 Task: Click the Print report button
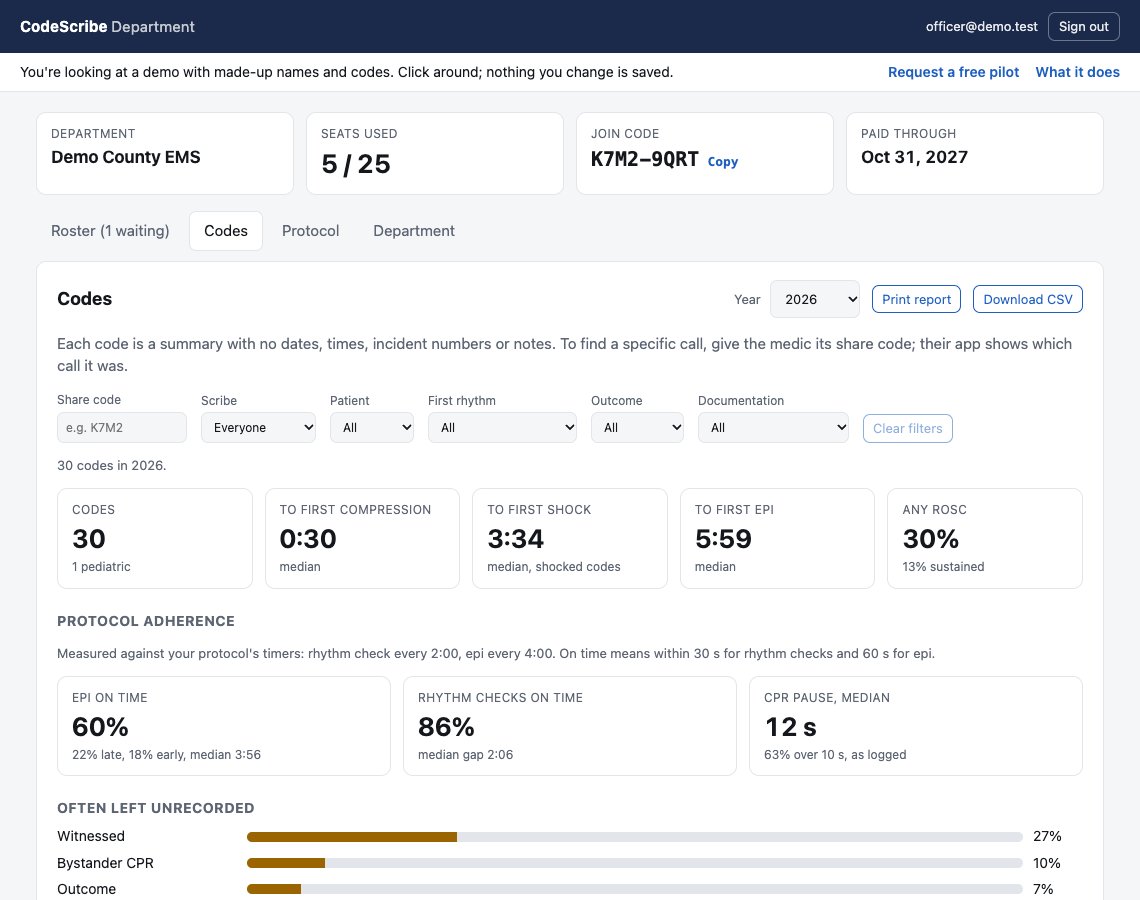pyautogui.click(x=916, y=299)
